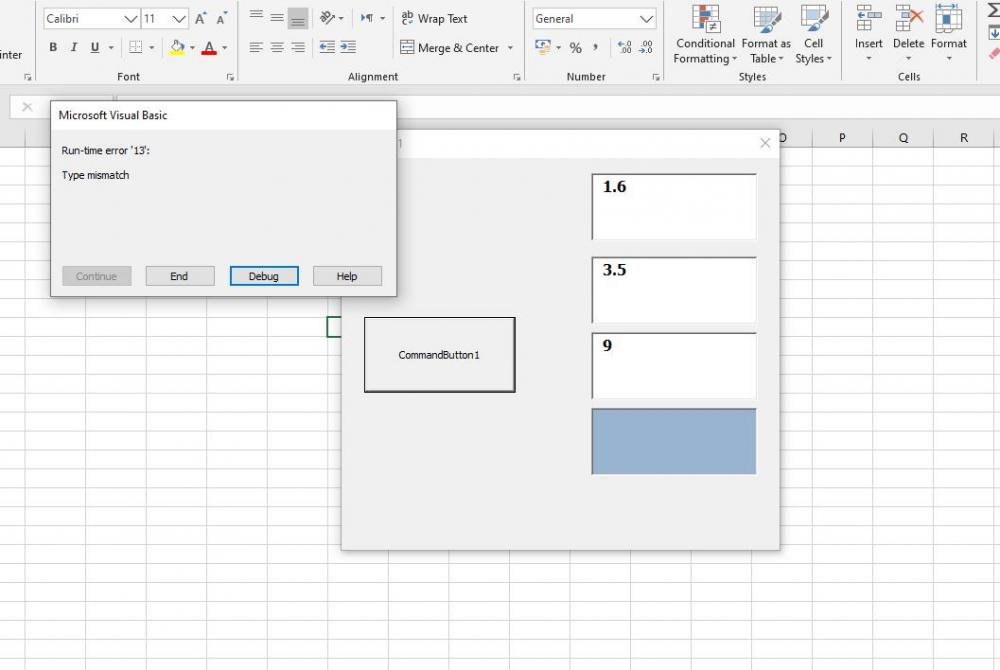Center align text horizontally
Viewport: 1000px width, 670px height.
pyautogui.click(x=277, y=48)
